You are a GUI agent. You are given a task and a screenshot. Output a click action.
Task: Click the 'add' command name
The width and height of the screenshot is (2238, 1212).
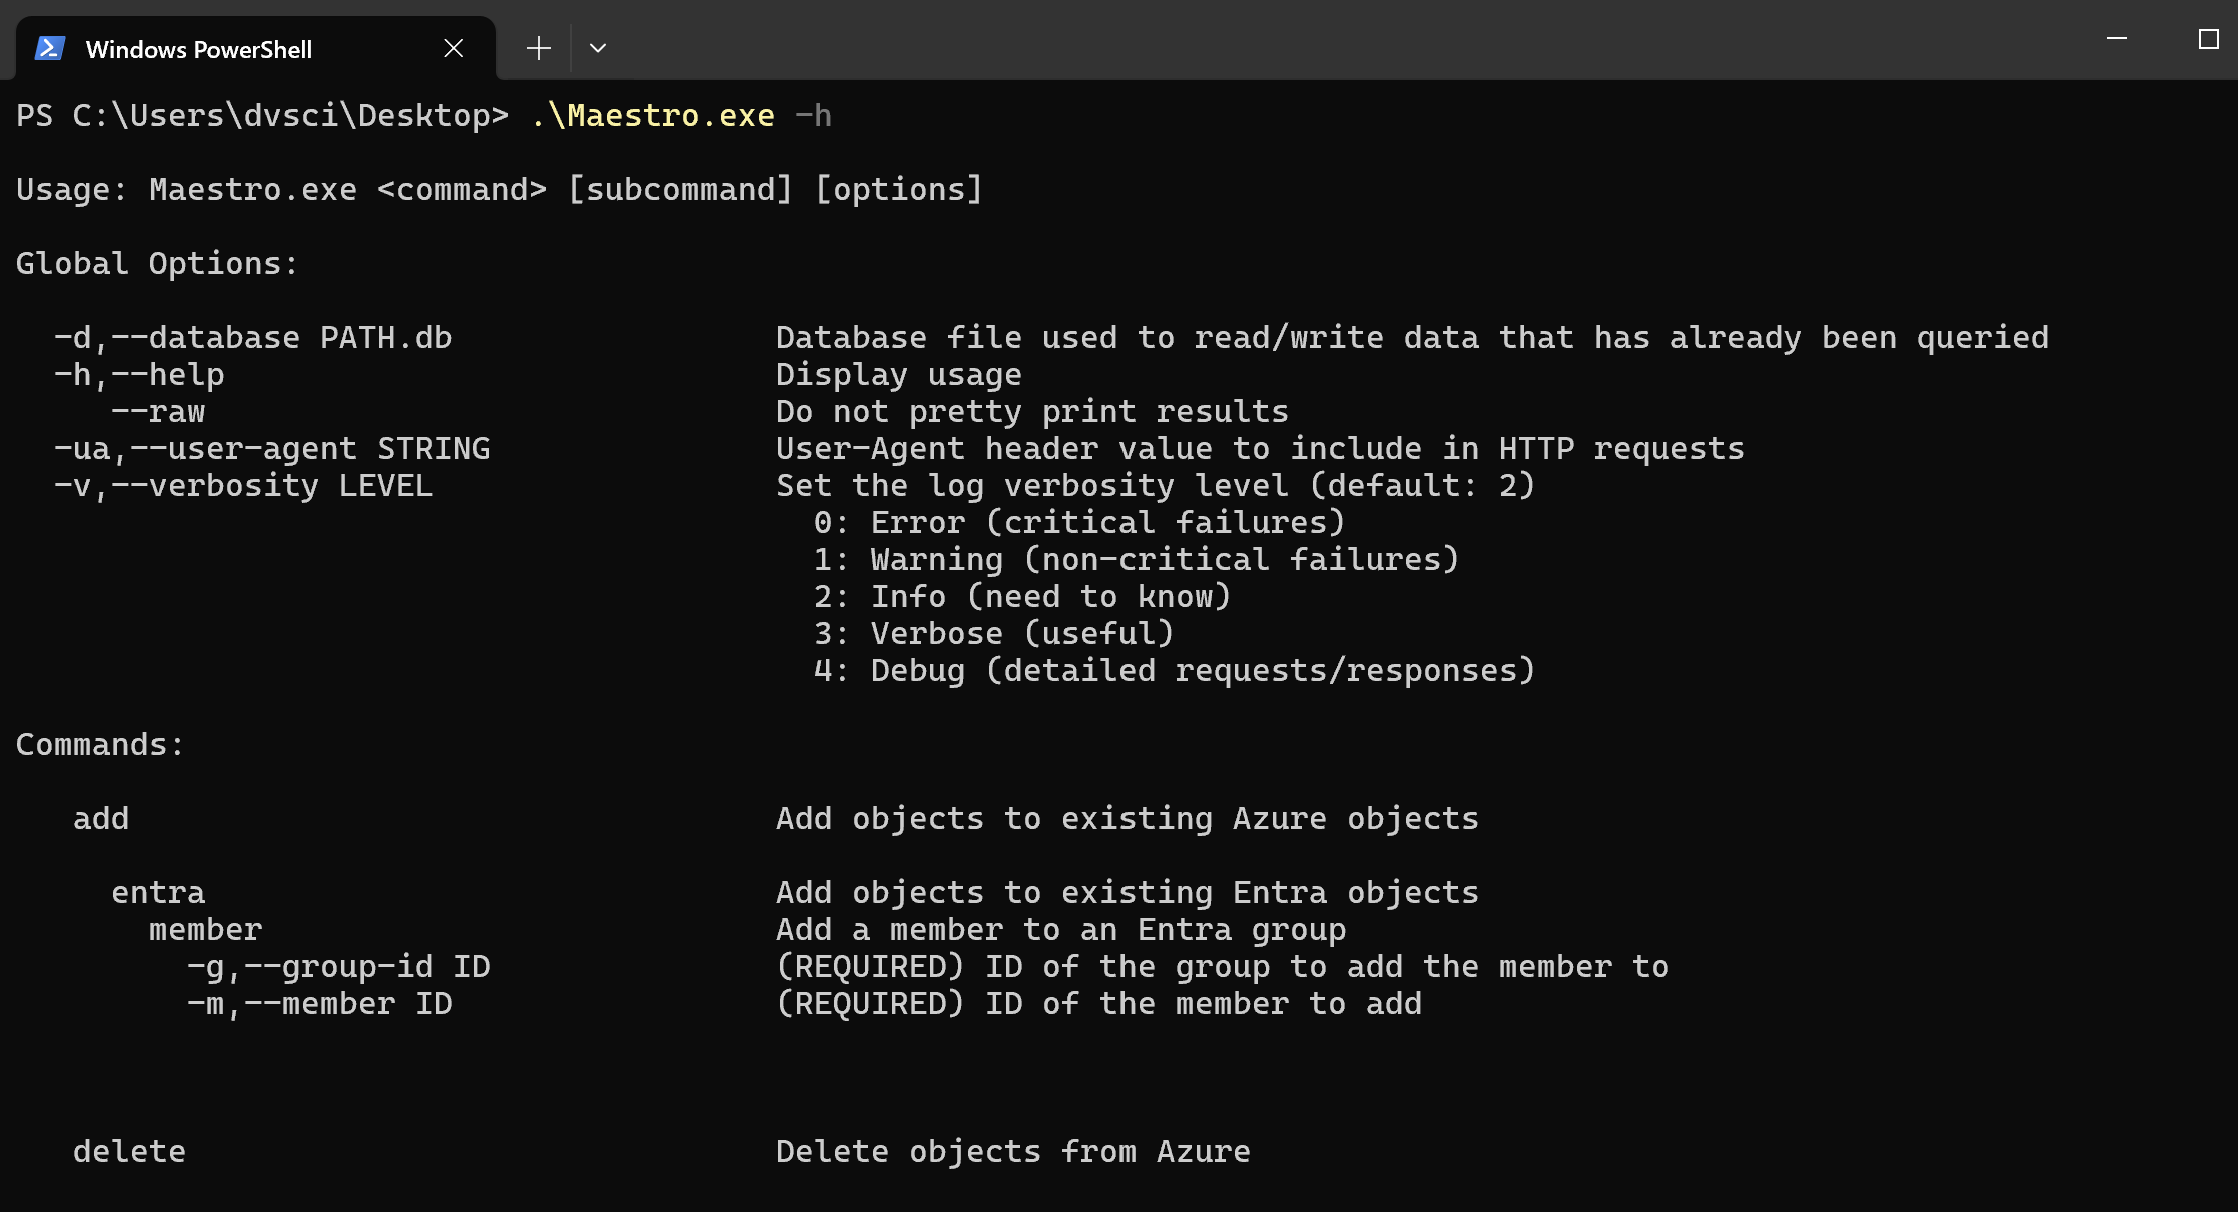(x=101, y=819)
